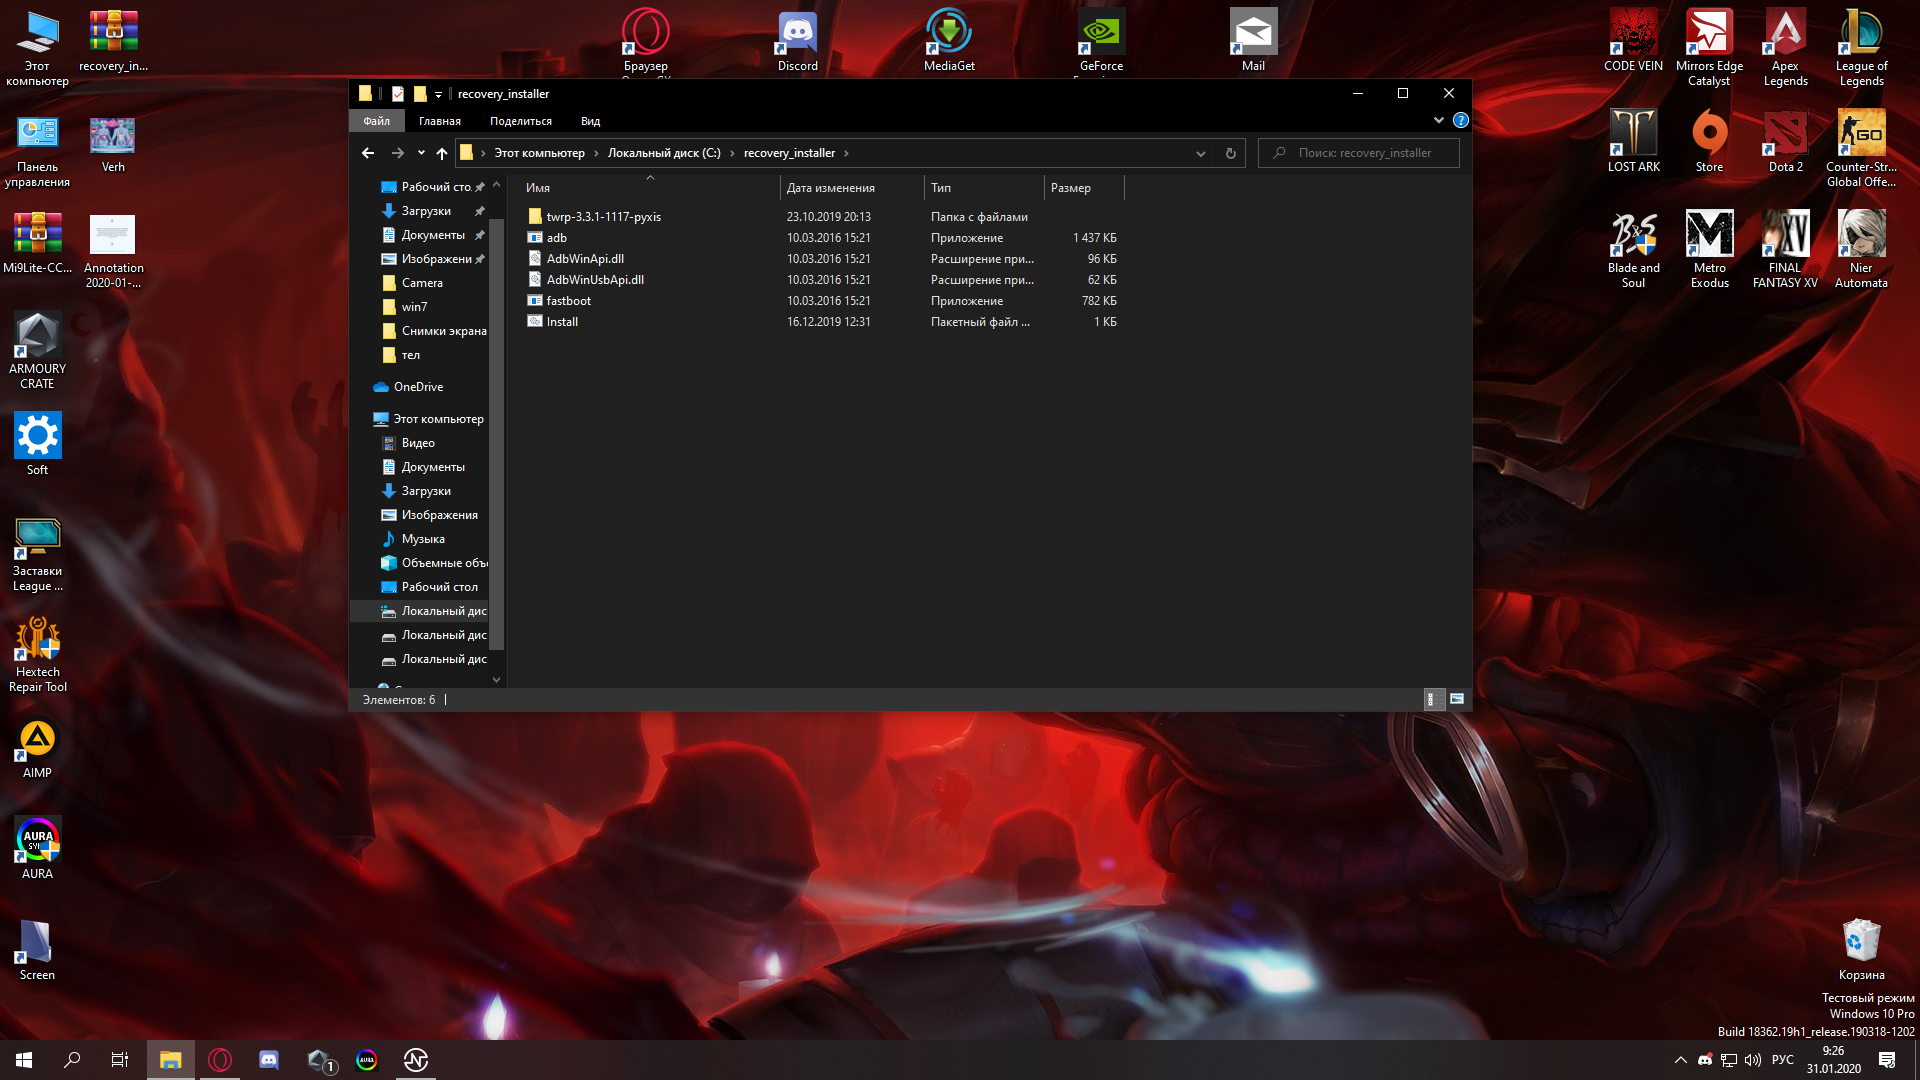Open the Dota 2 desktop shortcut
This screenshot has height=1080, width=1920.
(1785, 141)
